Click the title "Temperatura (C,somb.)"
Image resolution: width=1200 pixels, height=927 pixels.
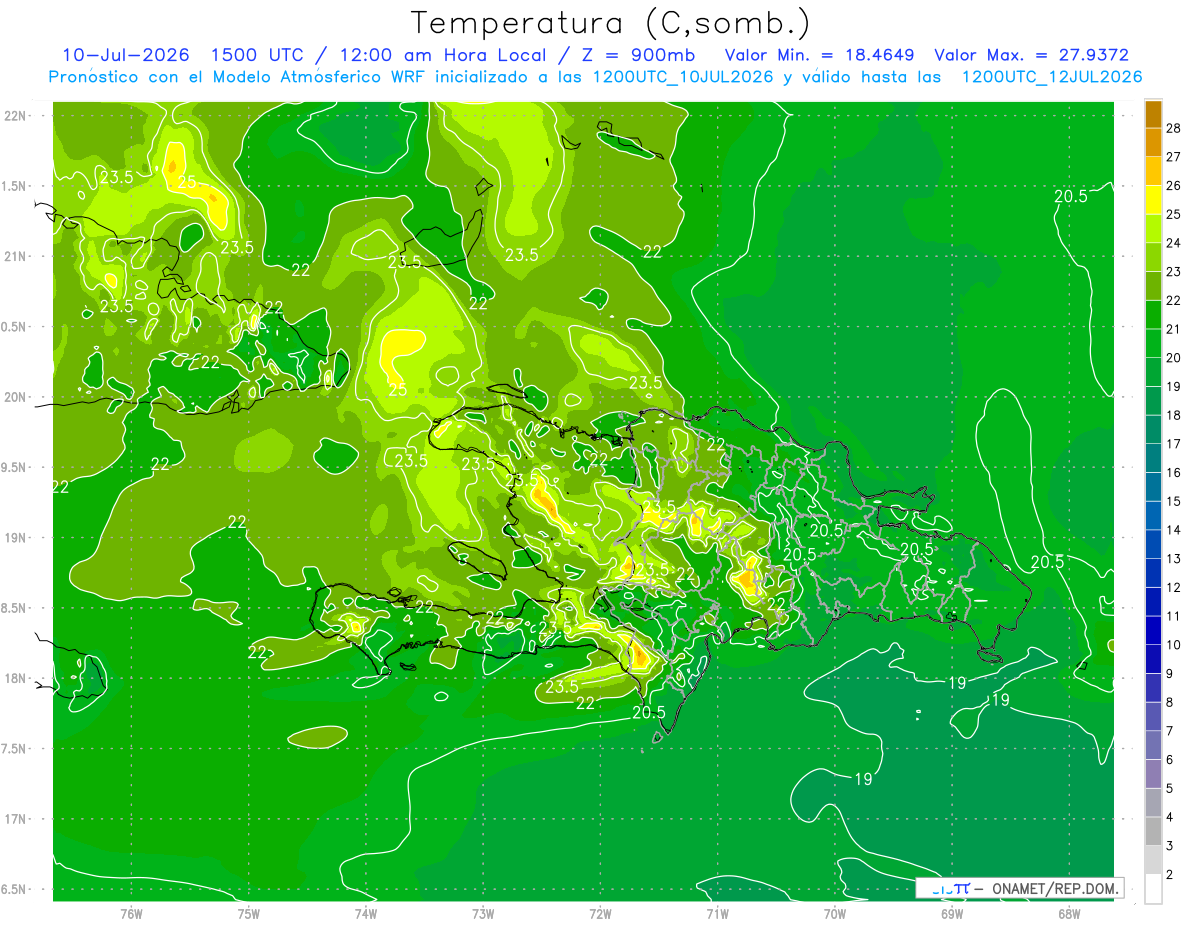611,24
